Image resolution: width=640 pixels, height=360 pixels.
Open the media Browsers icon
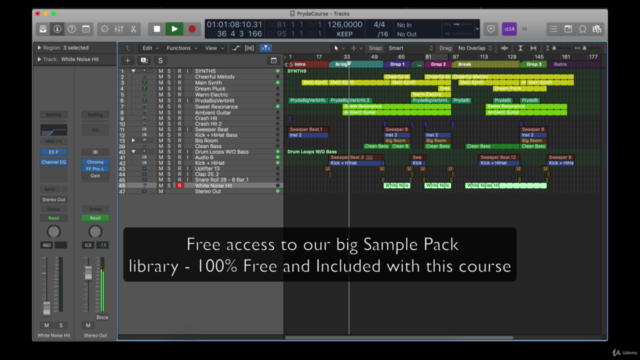(x=597, y=29)
